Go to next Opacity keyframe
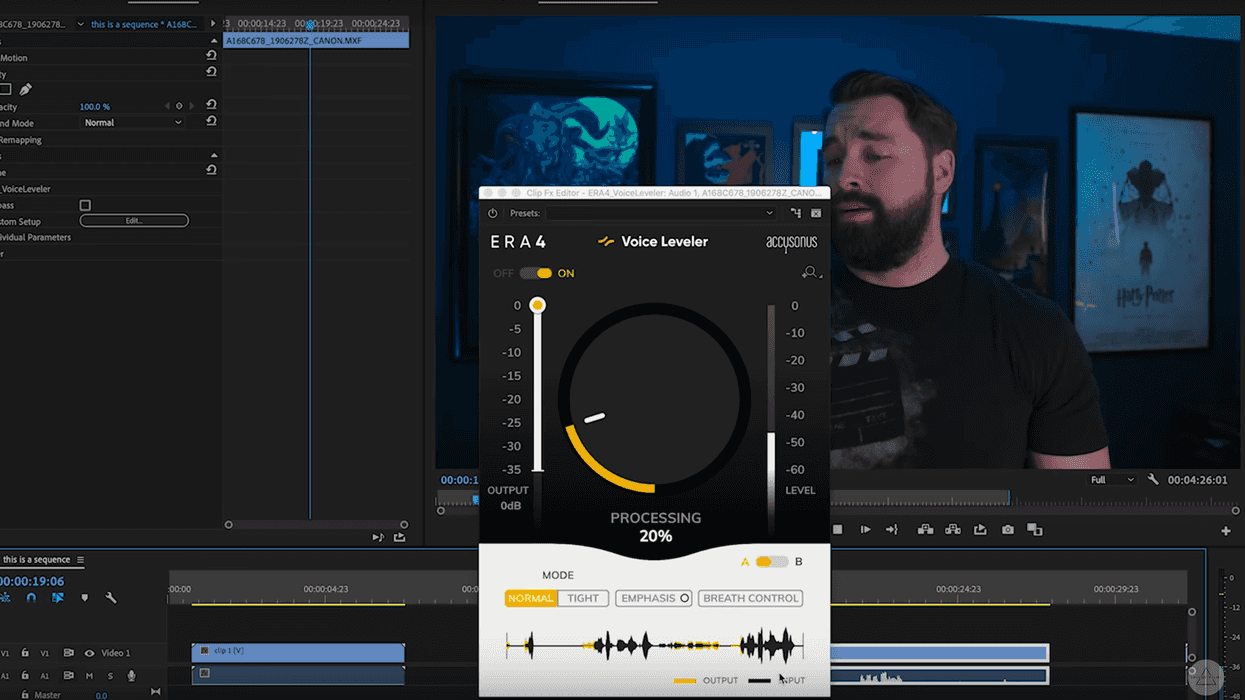 coord(192,106)
